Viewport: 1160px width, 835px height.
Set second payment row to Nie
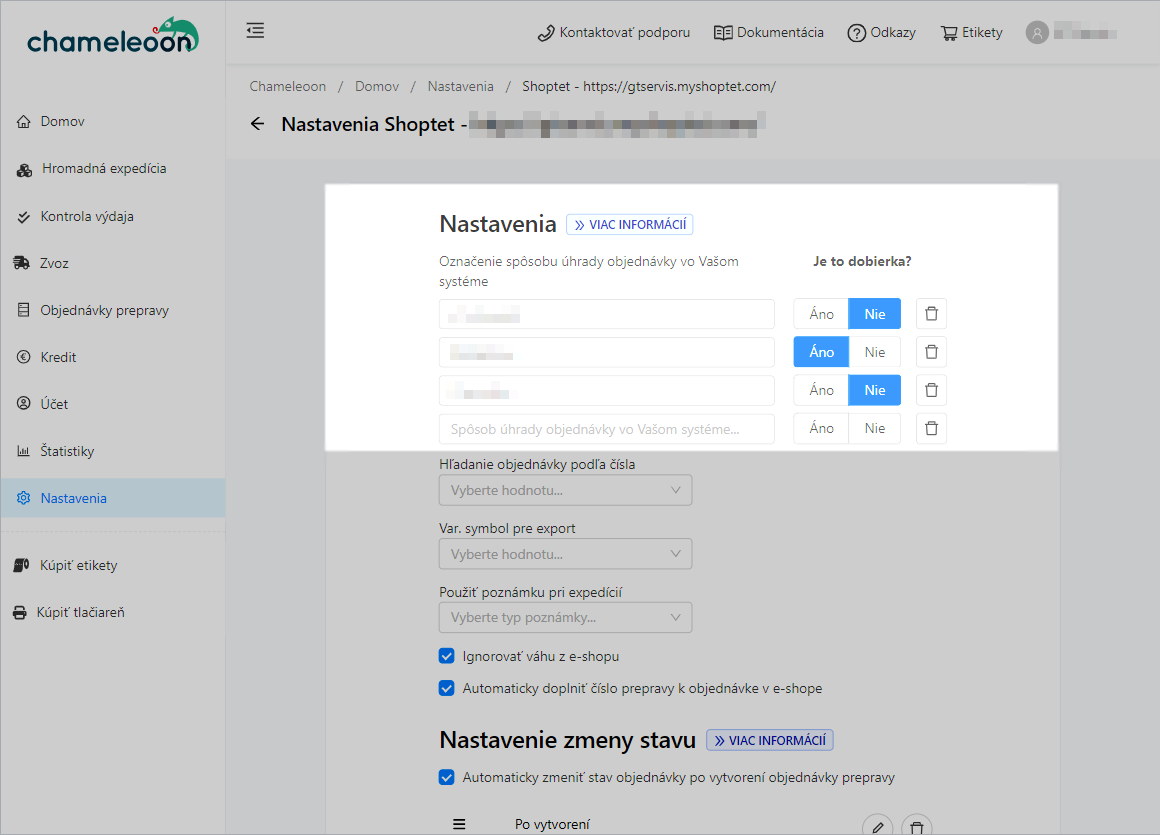[875, 352]
